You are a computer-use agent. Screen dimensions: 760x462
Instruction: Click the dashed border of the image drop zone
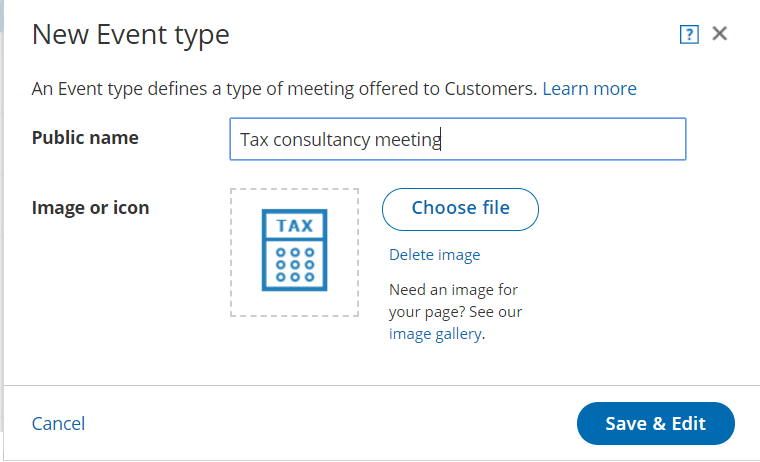coord(295,190)
